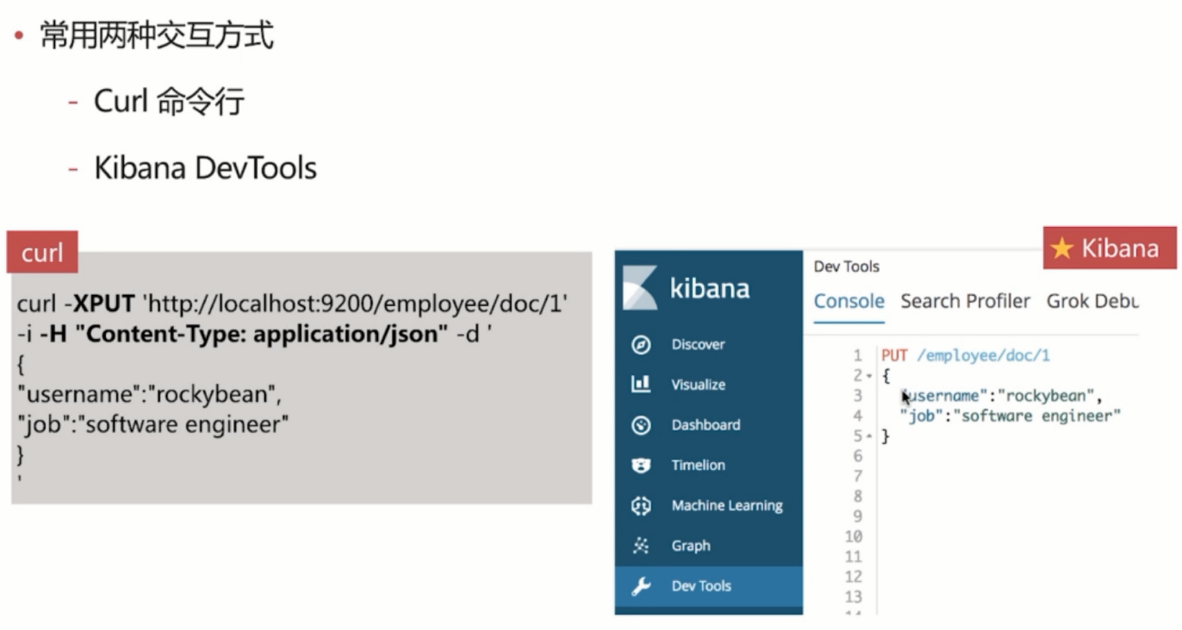This screenshot has height=630, width=1182.
Task: Select the Grok Debugger tab
Action: (x=1092, y=301)
